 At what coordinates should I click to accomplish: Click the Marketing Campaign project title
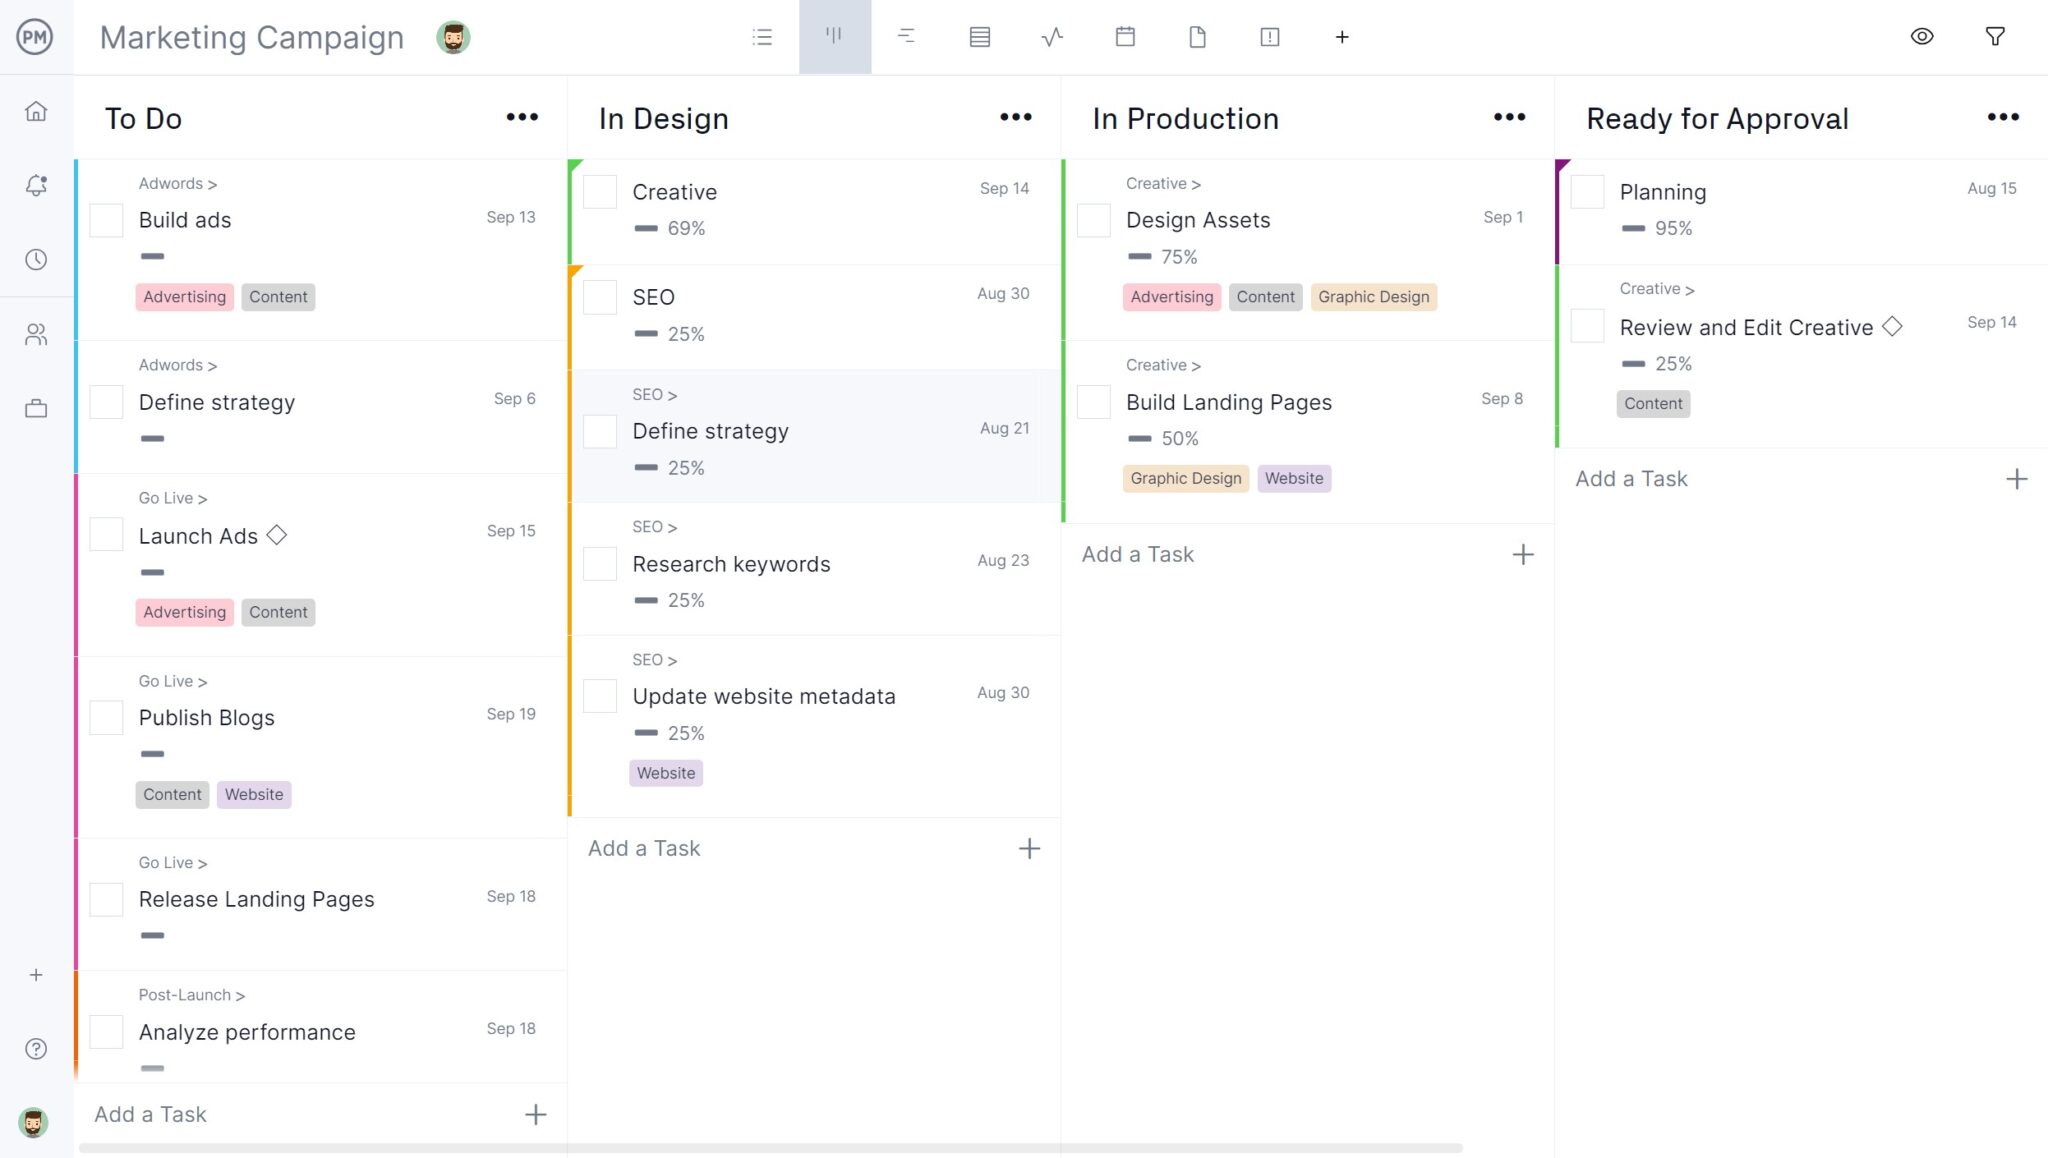point(250,37)
